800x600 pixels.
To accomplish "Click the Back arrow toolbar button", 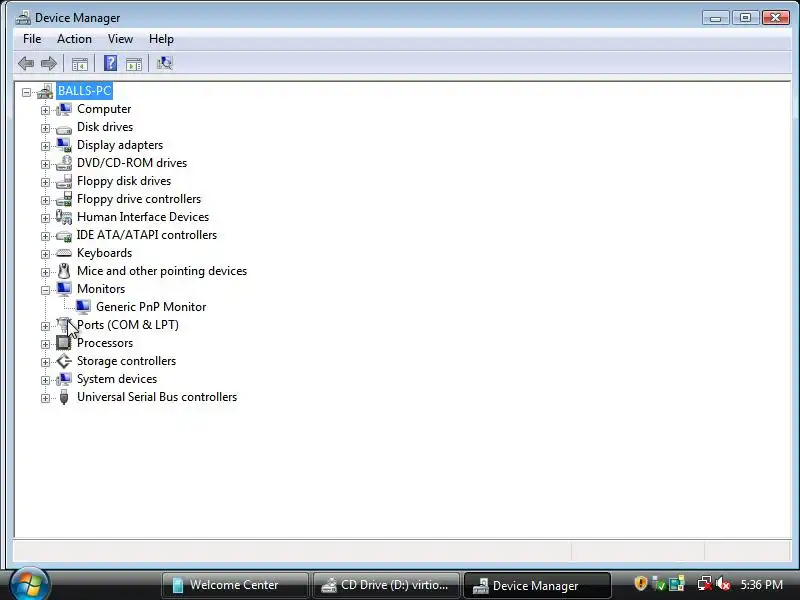I will pos(26,63).
